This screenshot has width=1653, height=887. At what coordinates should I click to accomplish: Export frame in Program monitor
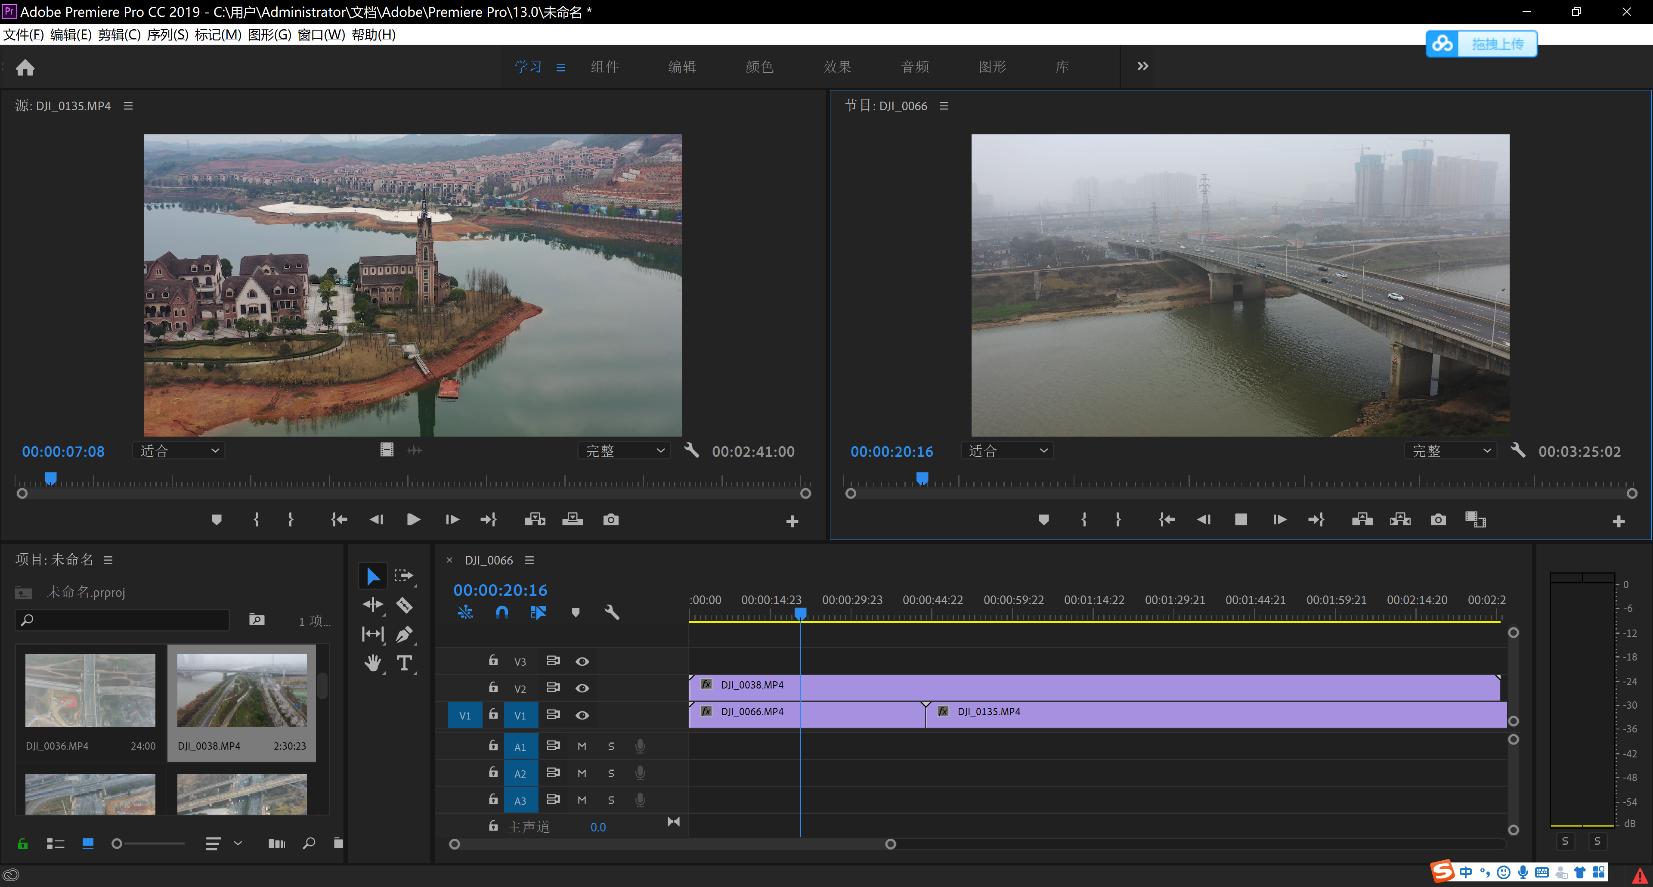tap(1438, 520)
